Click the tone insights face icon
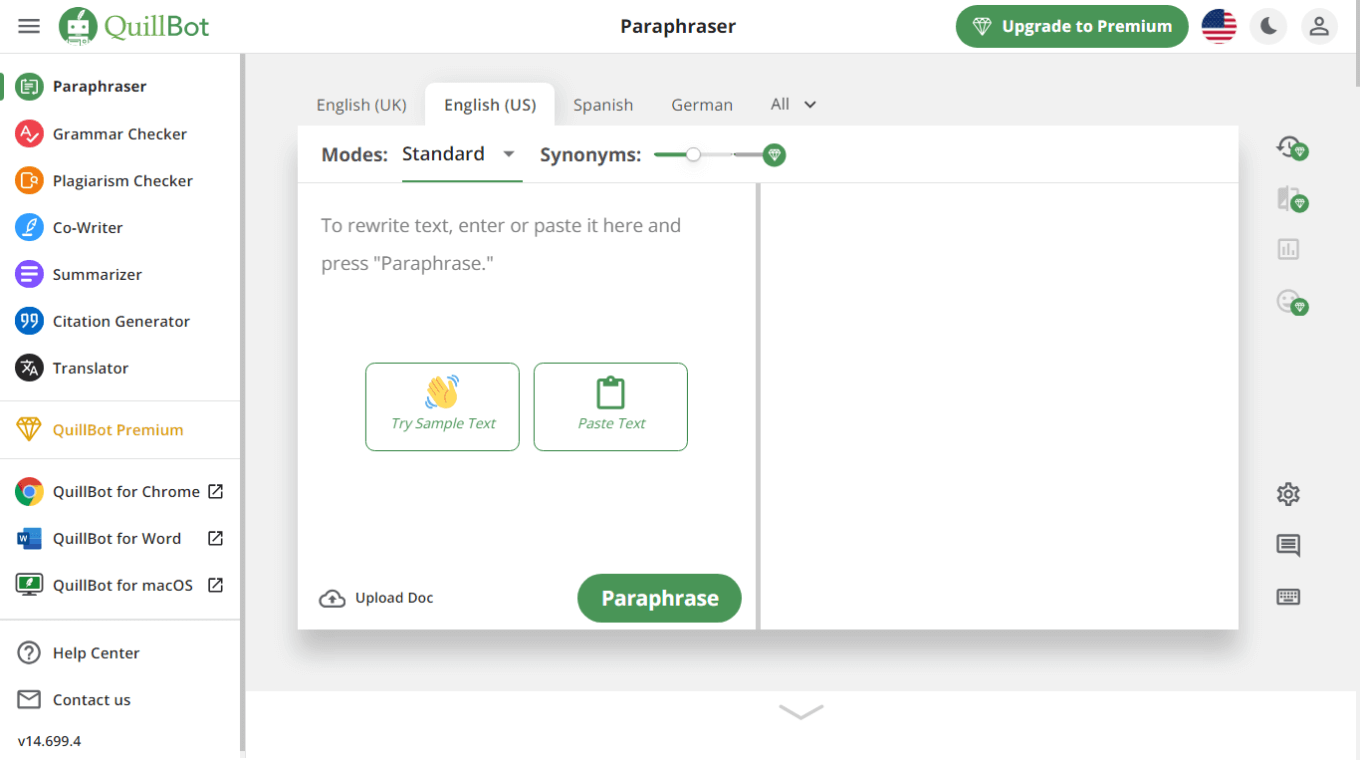 (x=1291, y=302)
